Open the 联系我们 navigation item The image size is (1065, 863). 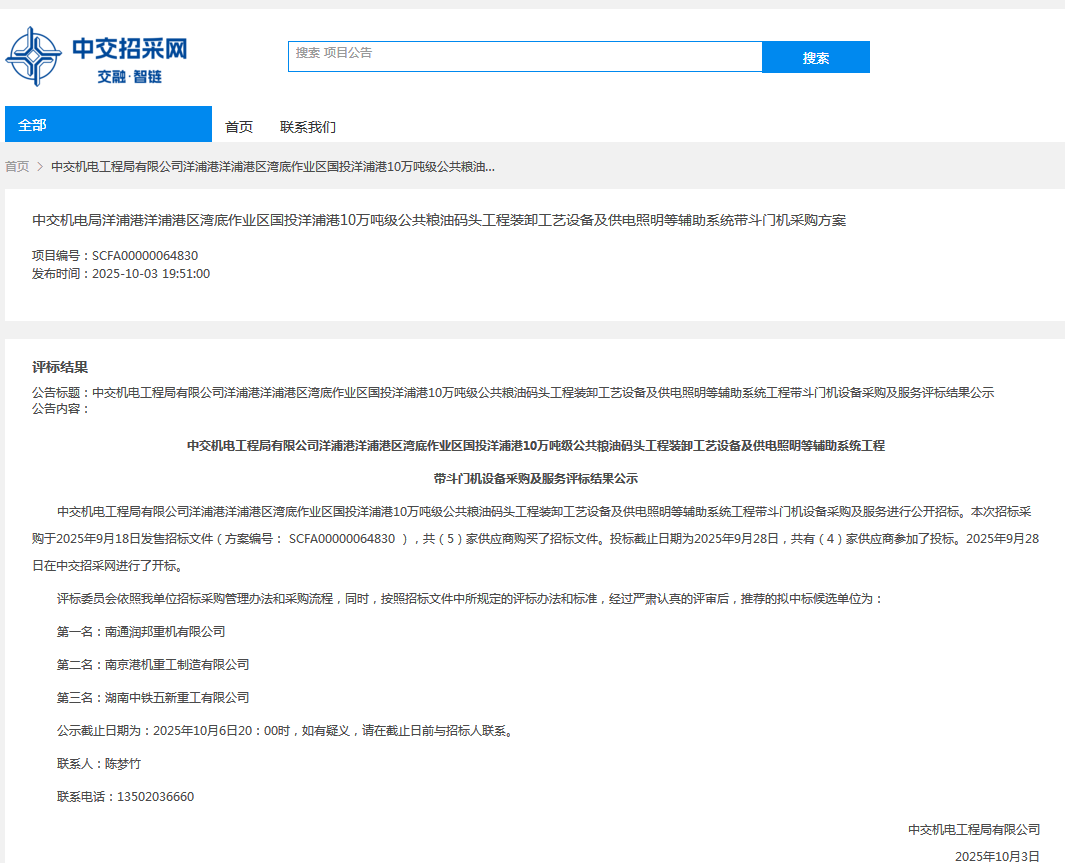point(308,127)
